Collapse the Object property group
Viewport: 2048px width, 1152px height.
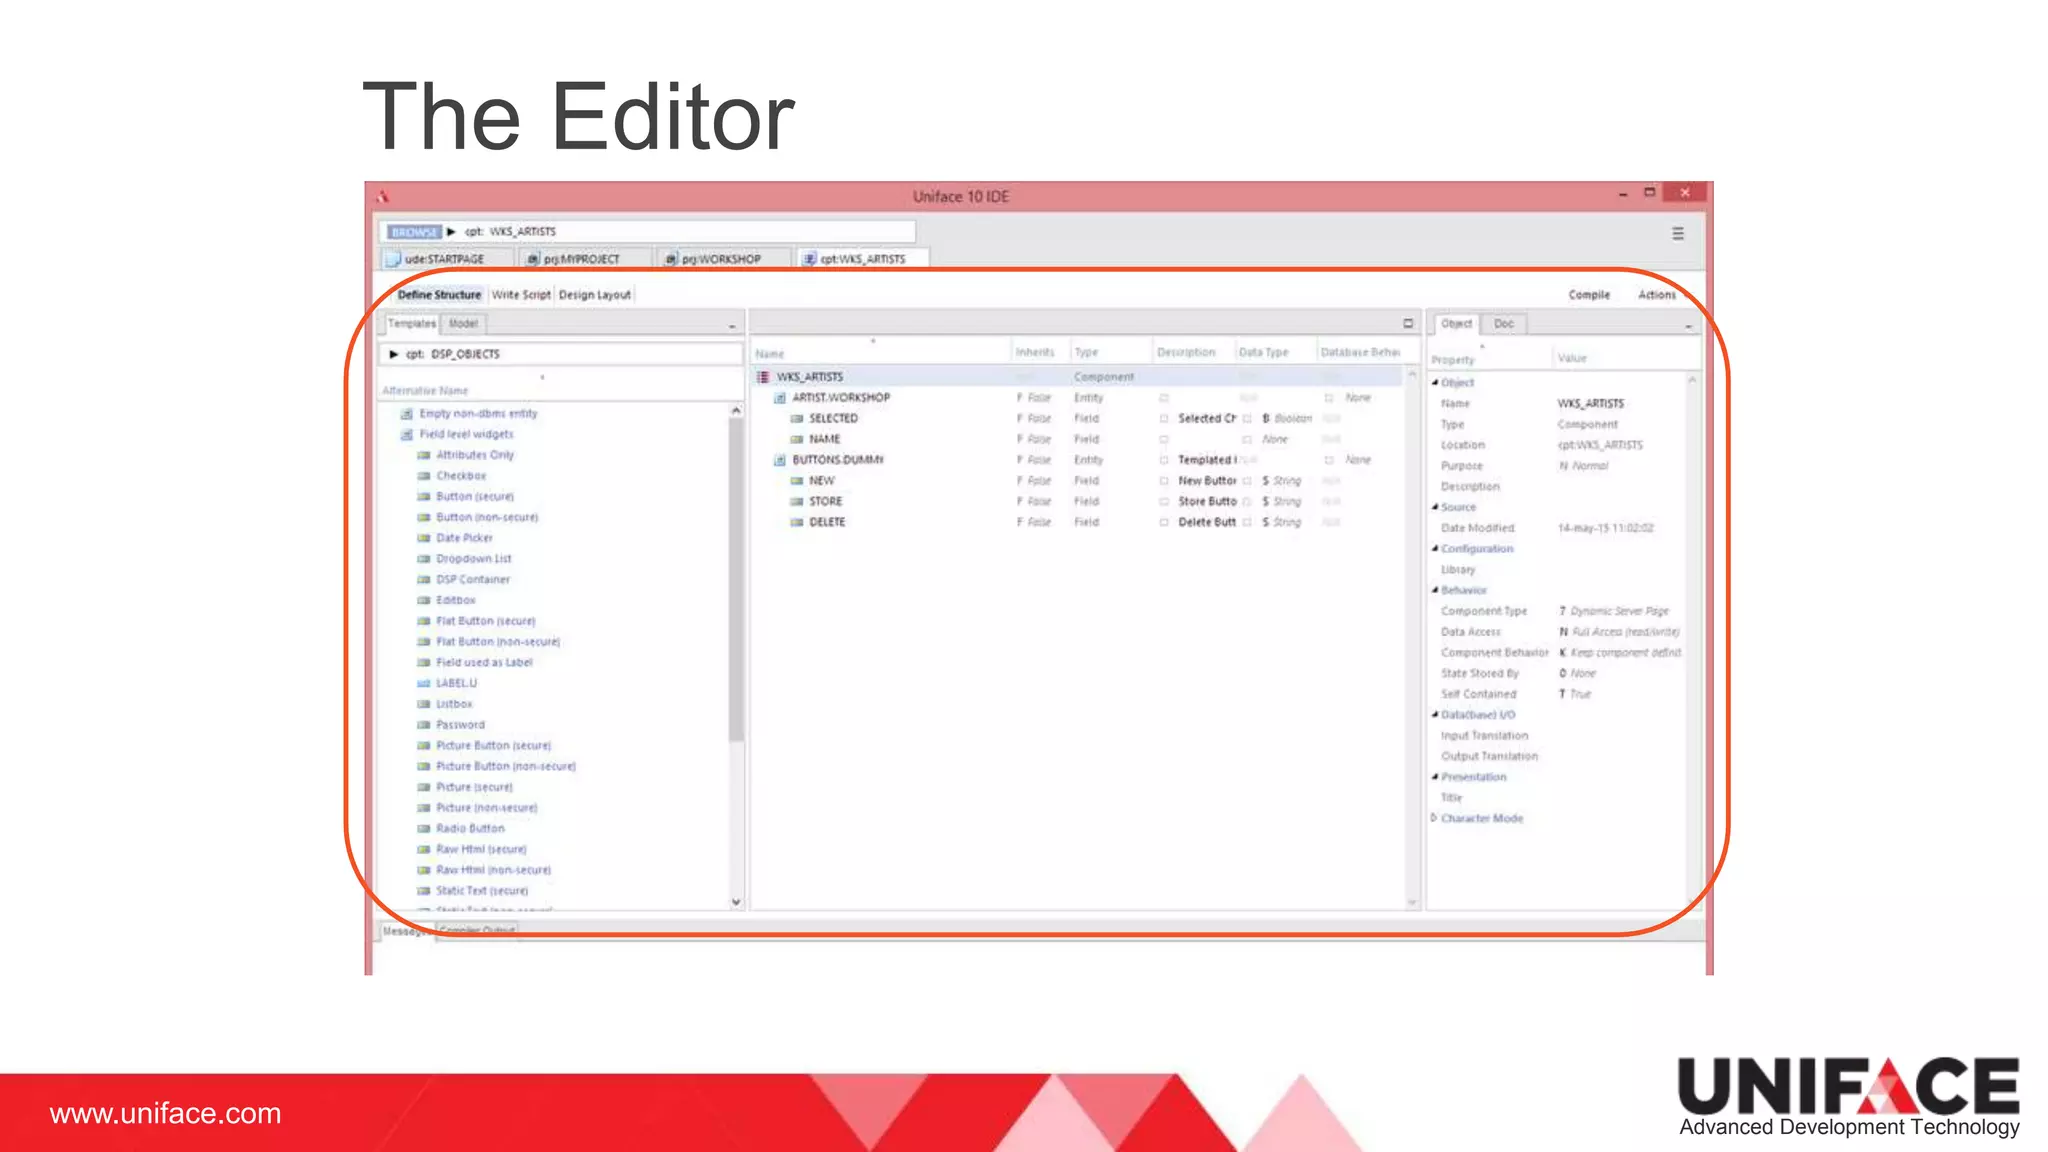coord(1435,383)
